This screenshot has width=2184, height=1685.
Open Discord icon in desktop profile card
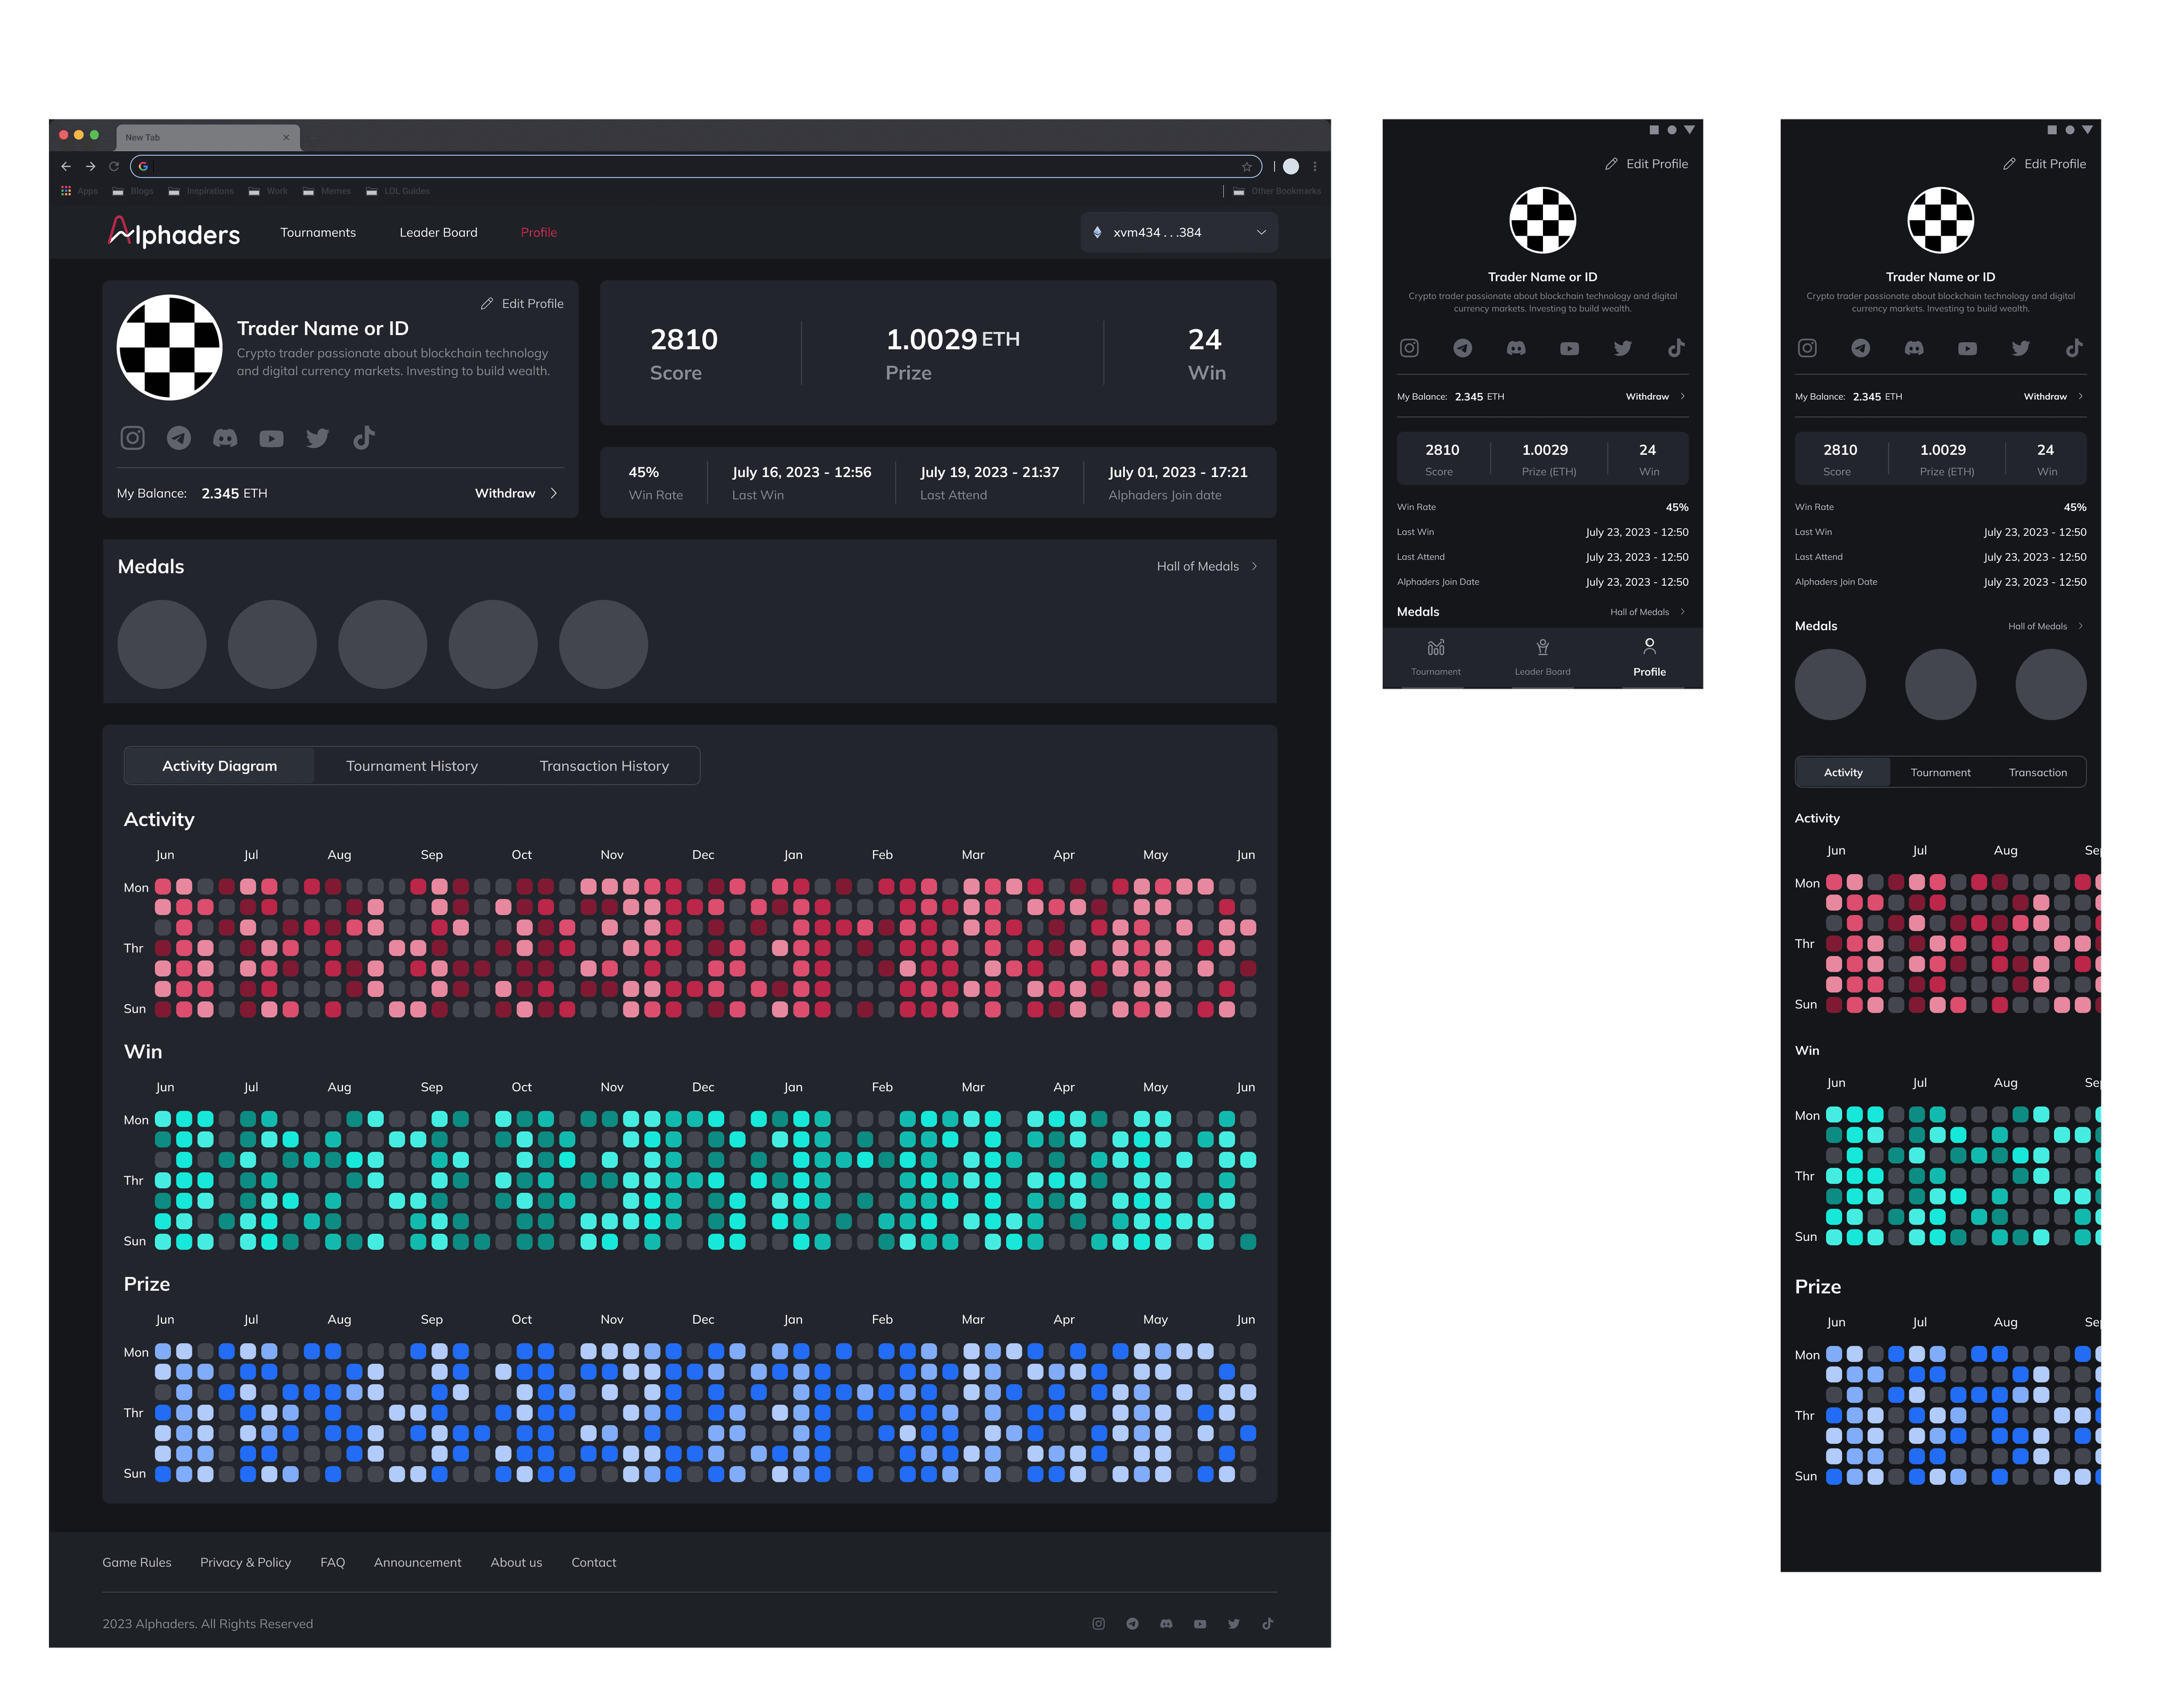(225, 438)
